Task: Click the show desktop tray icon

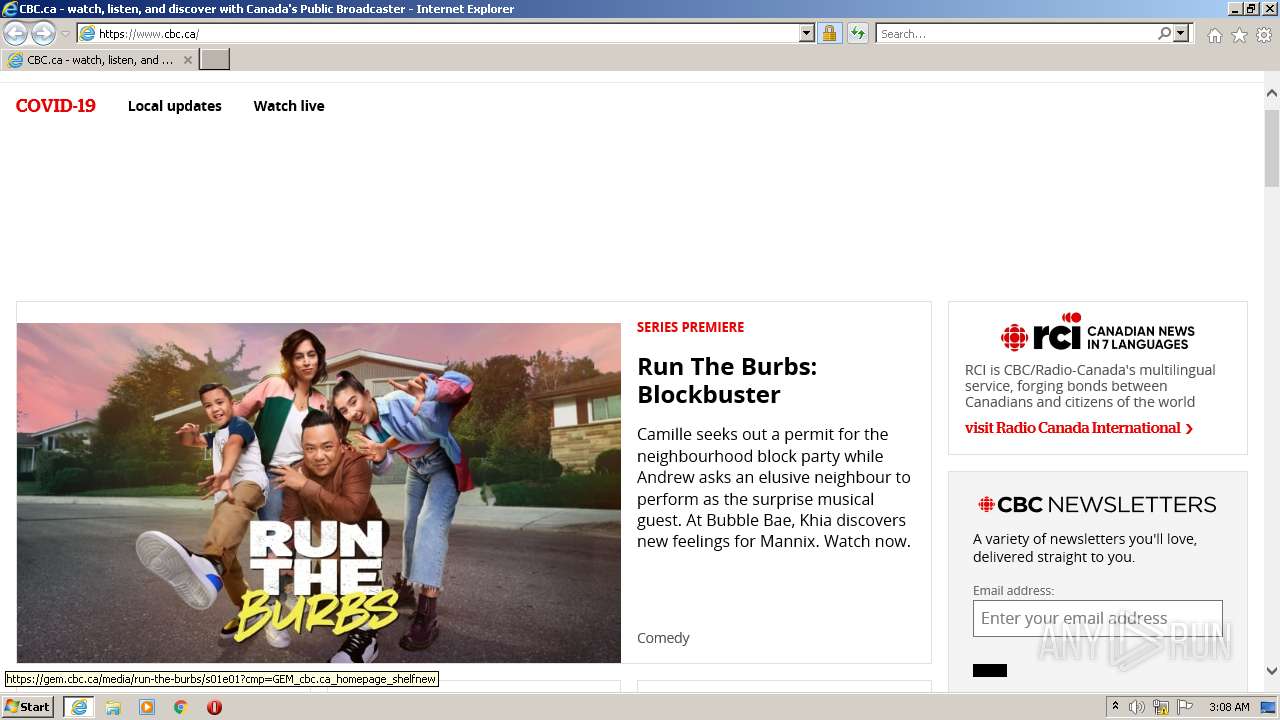Action: pyautogui.click(x=1269, y=707)
